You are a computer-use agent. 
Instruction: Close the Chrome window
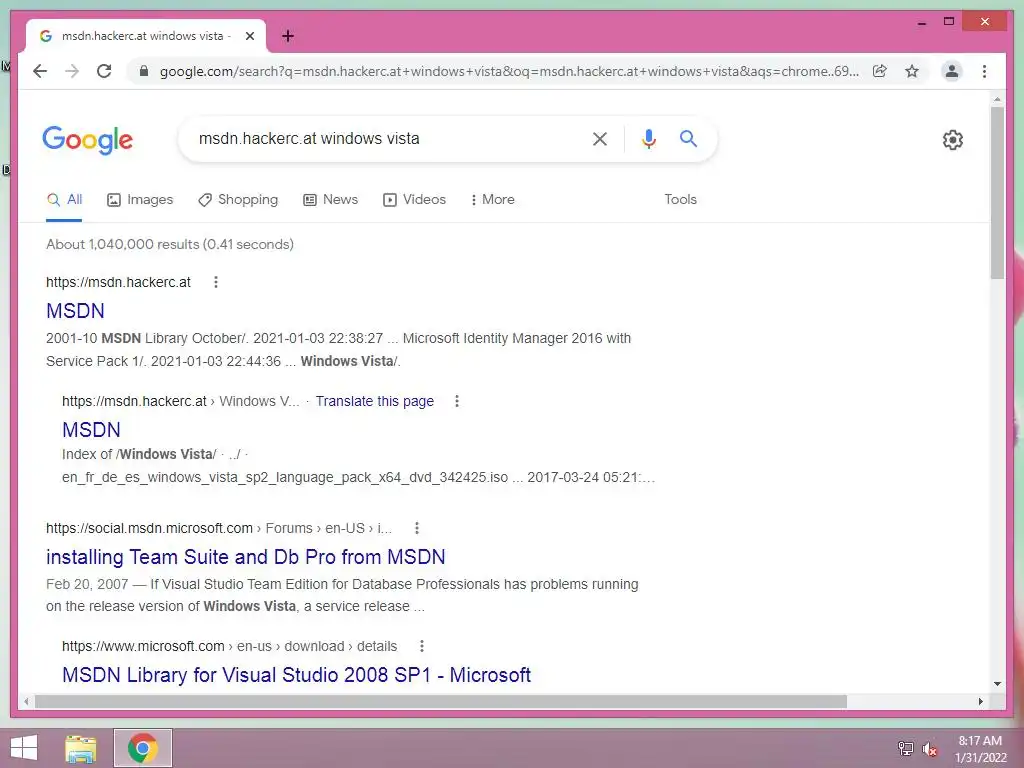[x=985, y=22]
